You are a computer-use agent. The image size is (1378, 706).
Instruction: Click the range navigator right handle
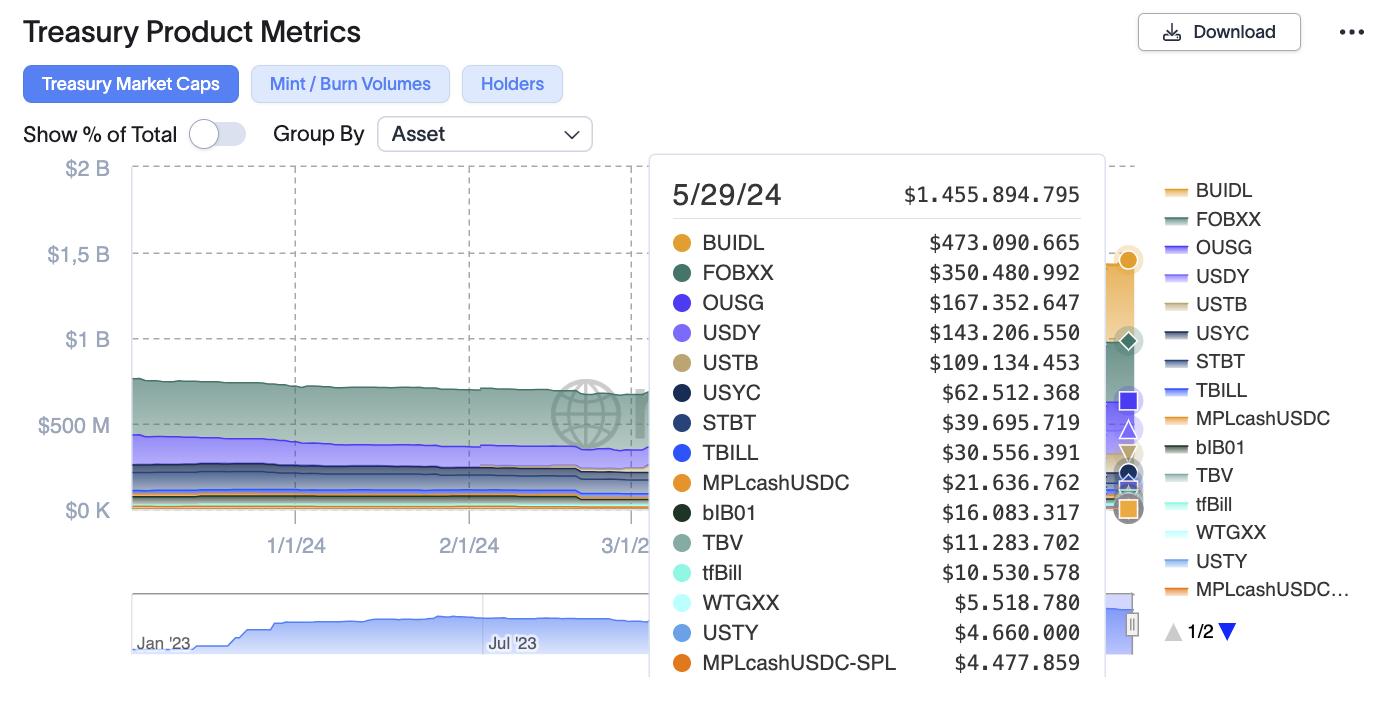tap(1132, 624)
